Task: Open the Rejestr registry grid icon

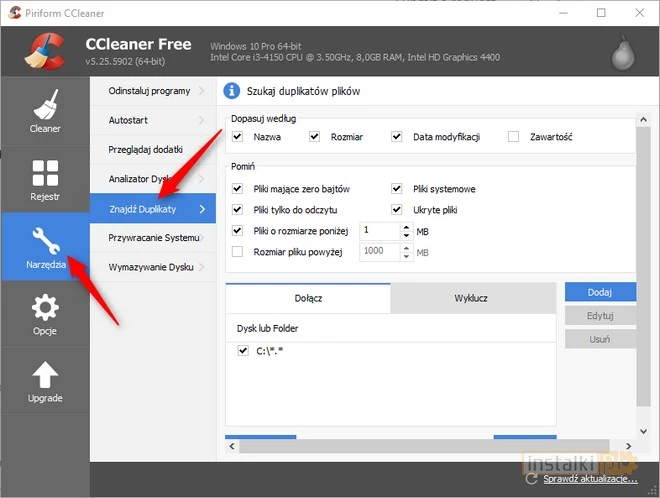Action: [x=44, y=174]
